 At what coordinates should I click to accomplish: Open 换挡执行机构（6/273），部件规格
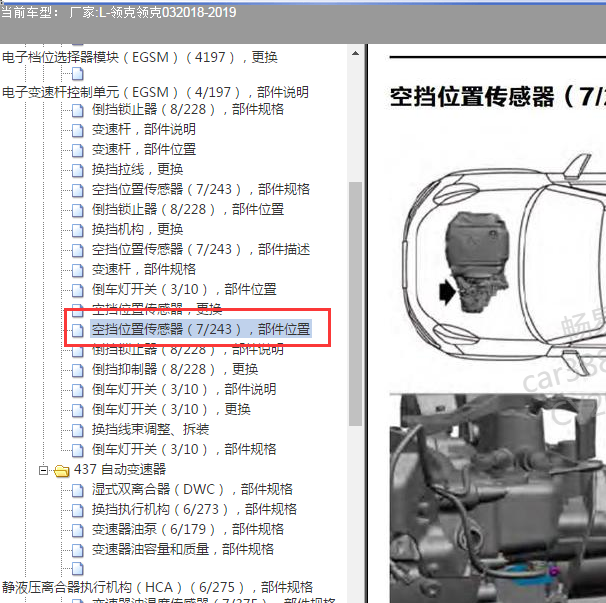[x=194, y=509]
